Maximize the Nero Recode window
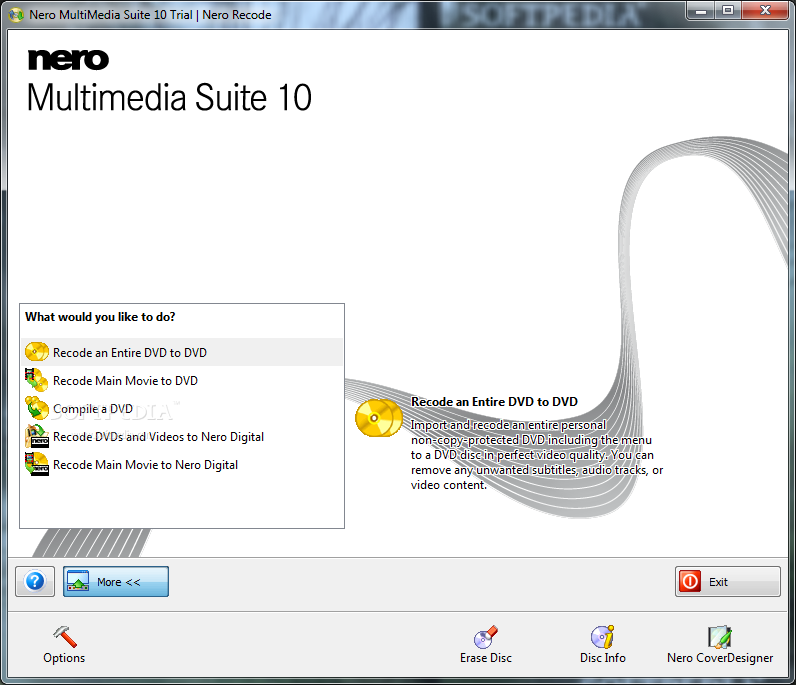This screenshot has width=796, height=685. click(728, 11)
